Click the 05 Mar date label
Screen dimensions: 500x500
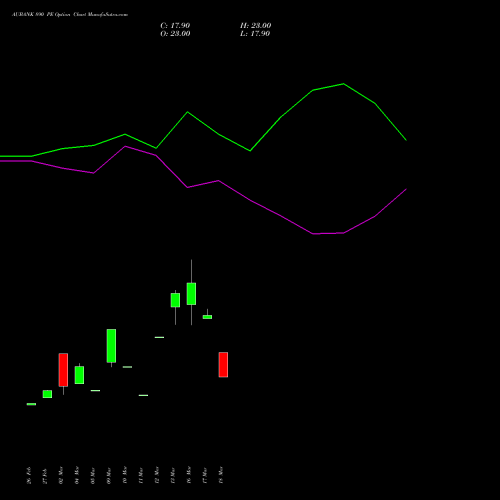[93, 475]
